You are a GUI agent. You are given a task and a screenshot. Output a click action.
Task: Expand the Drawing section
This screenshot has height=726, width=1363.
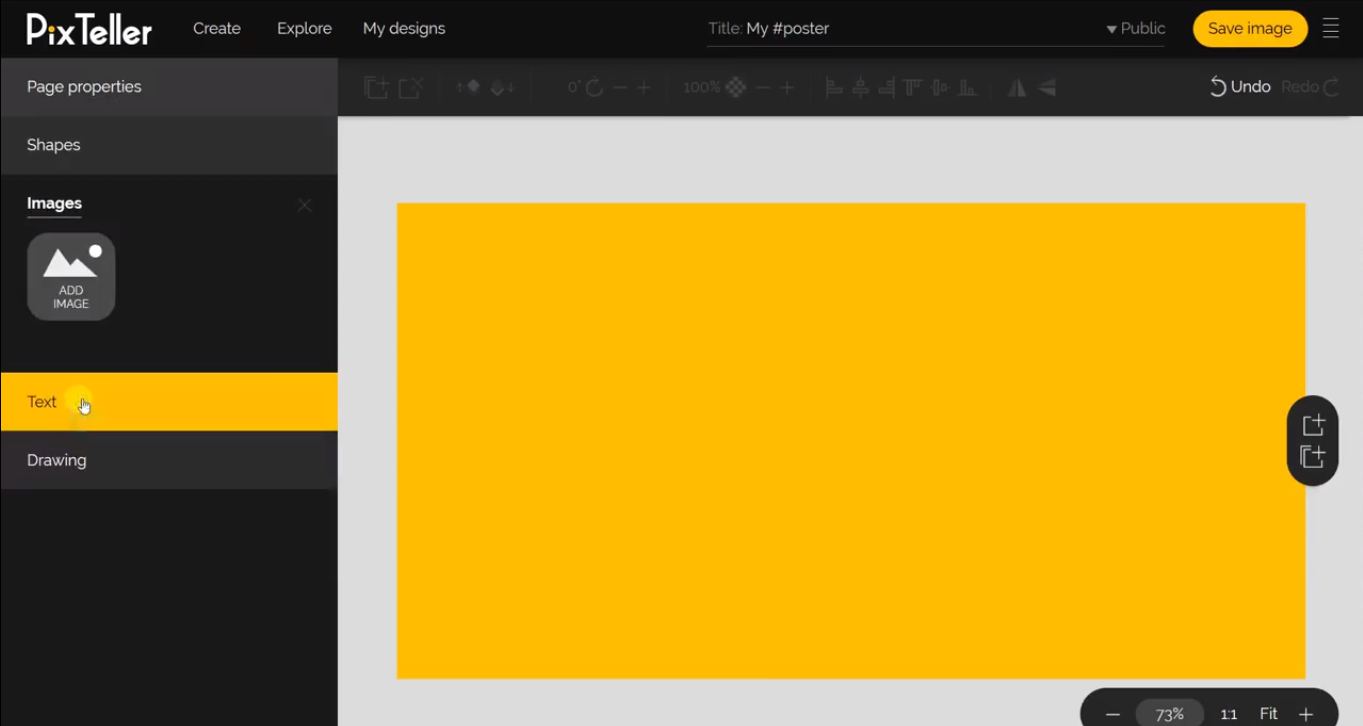[x=57, y=460]
